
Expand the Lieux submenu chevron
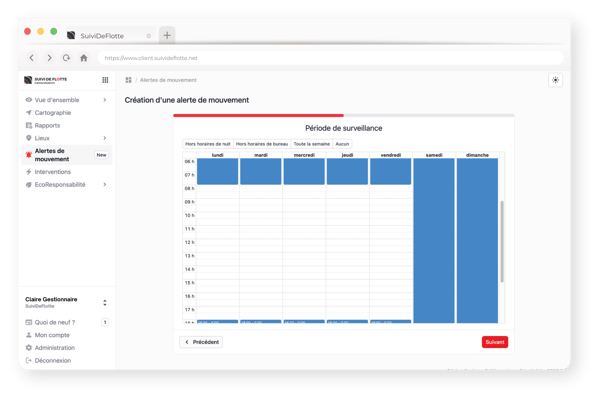click(x=105, y=138)
